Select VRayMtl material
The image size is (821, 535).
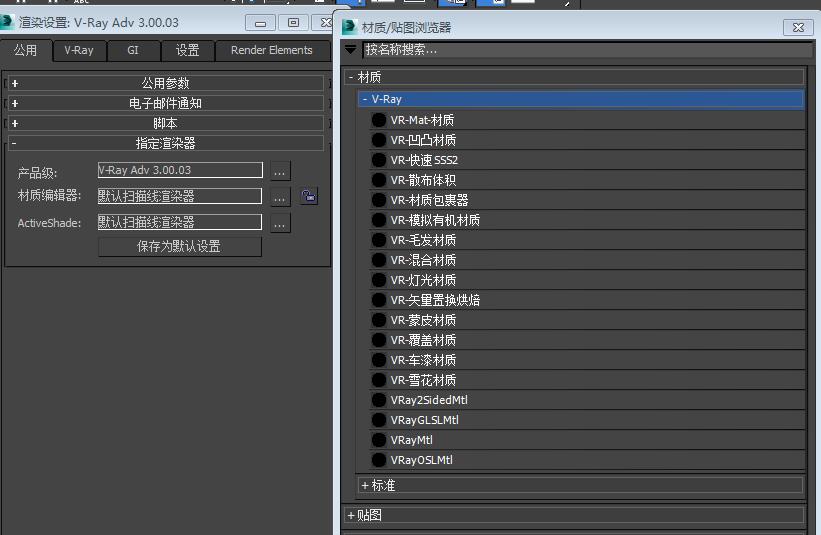pos(587,440)
